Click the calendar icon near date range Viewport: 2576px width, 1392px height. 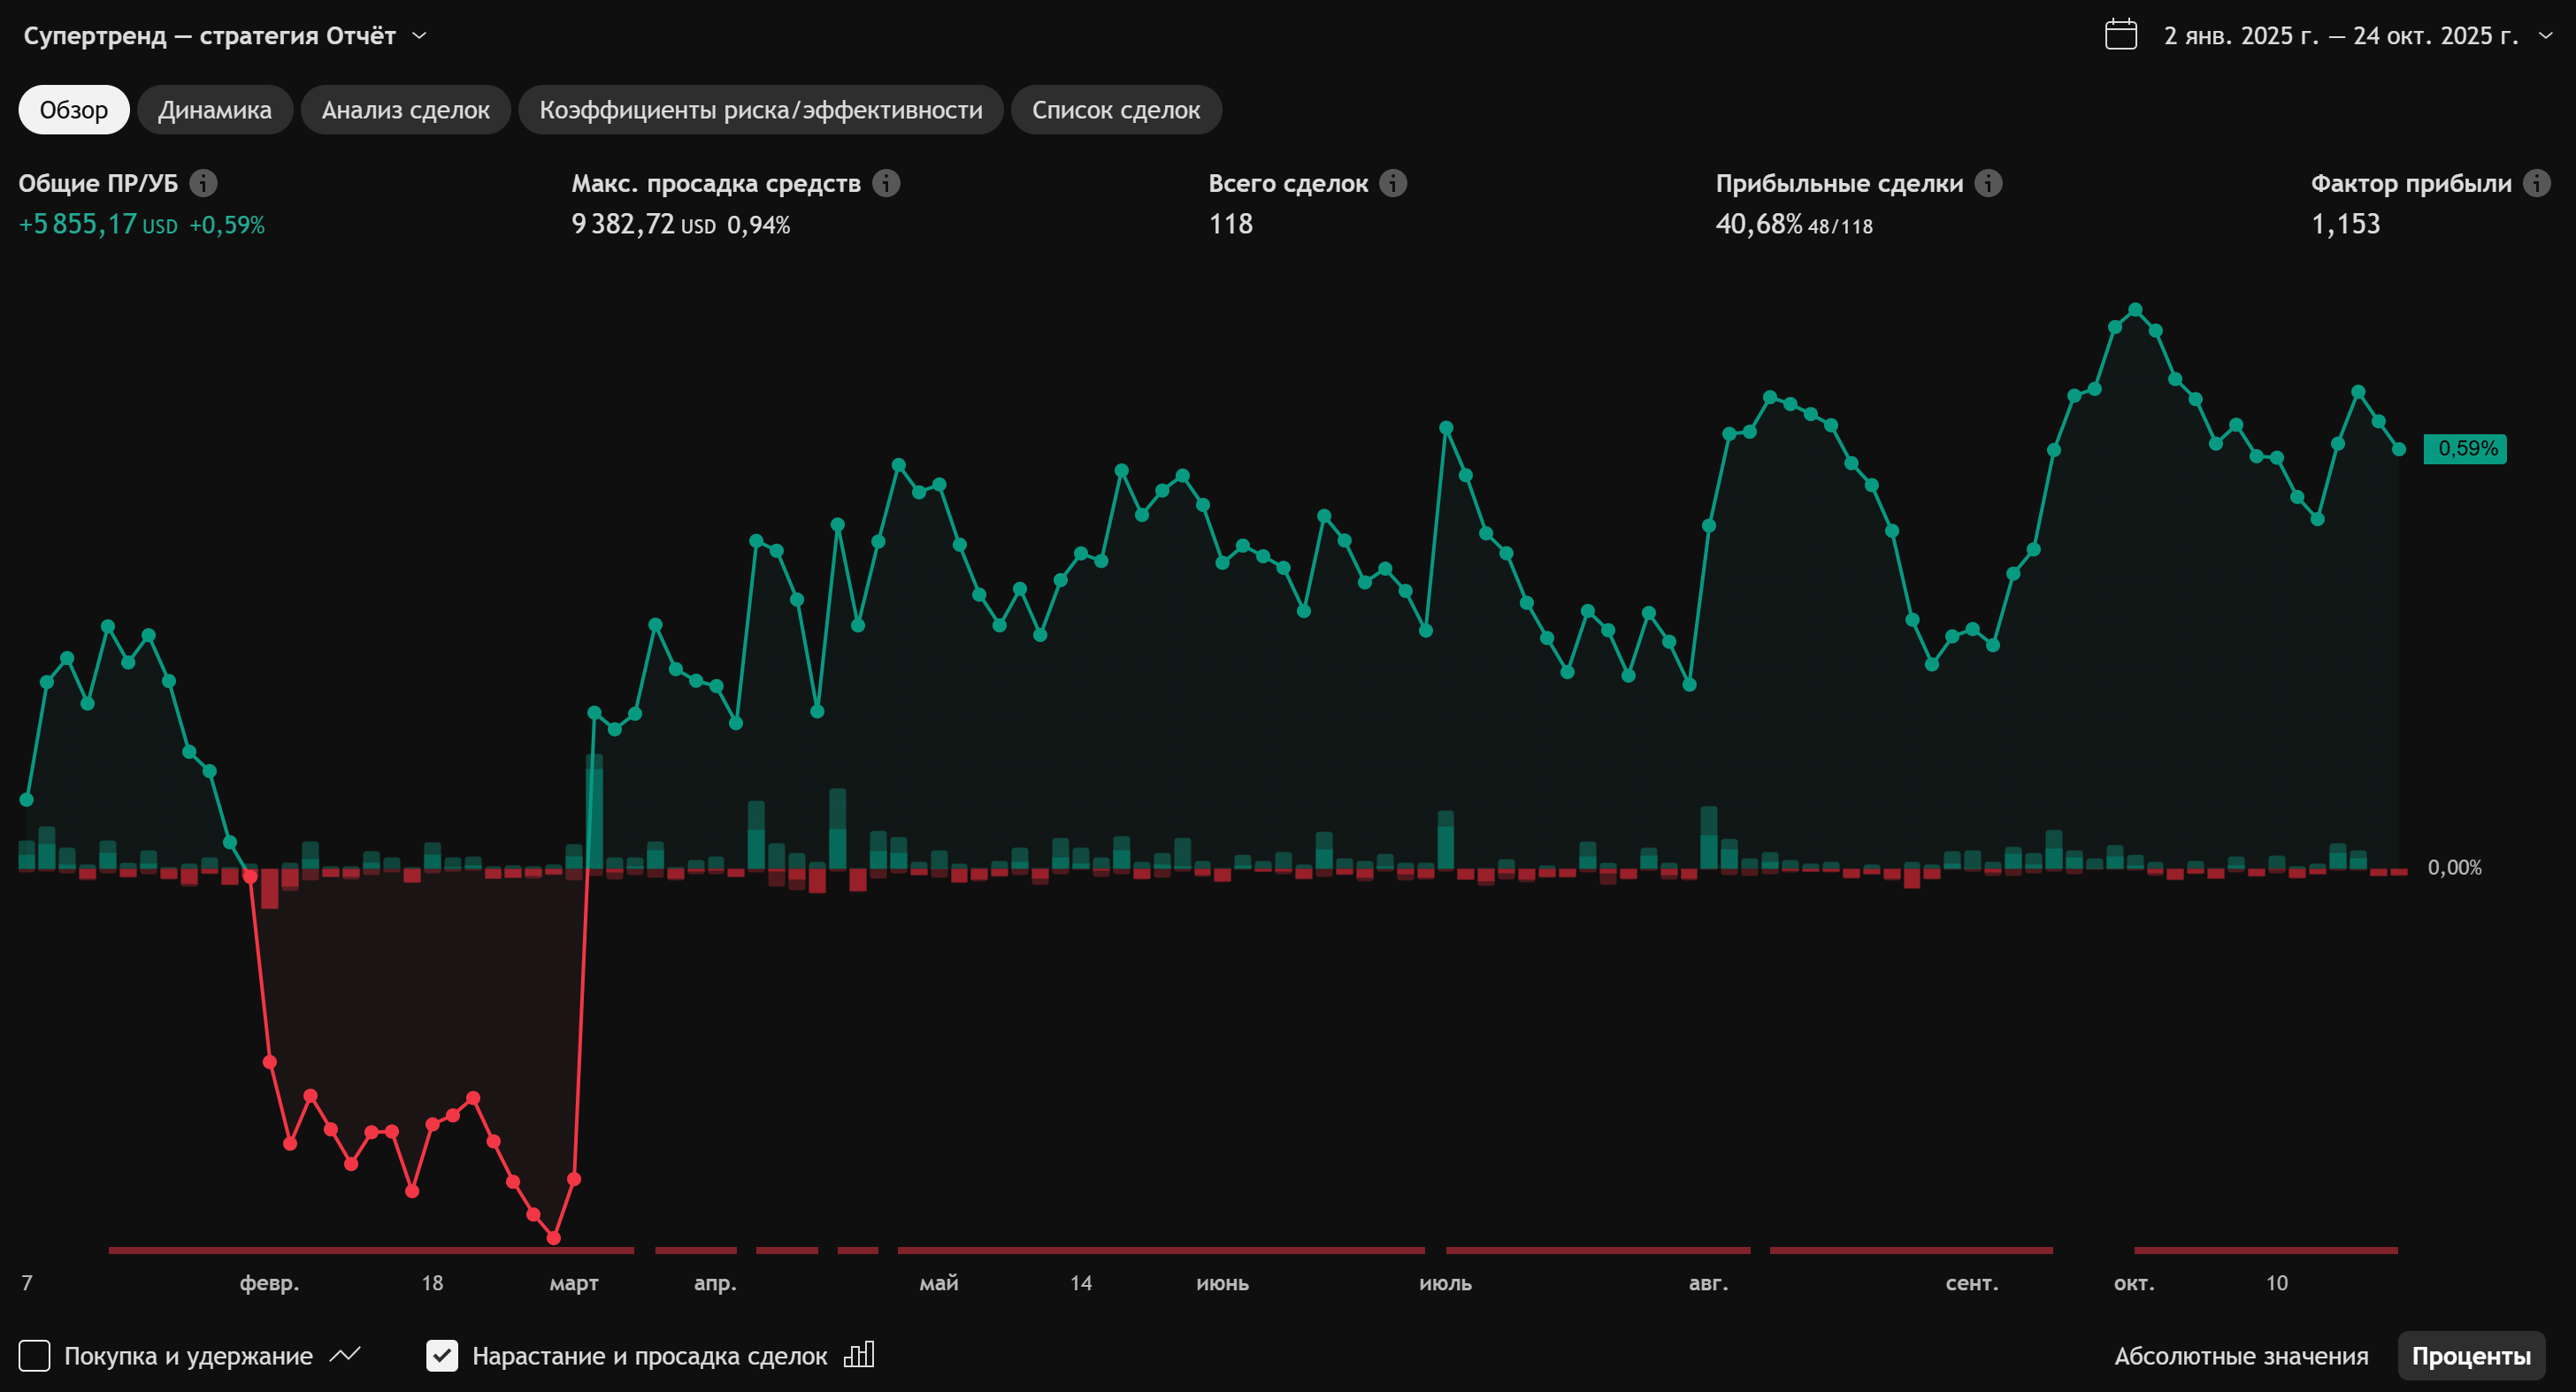click(2120, 35)
